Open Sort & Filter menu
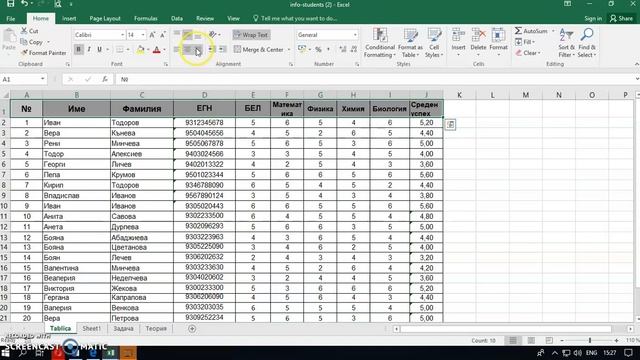The width and height of the screenshot is (640, 360). (x=567, y=43)
